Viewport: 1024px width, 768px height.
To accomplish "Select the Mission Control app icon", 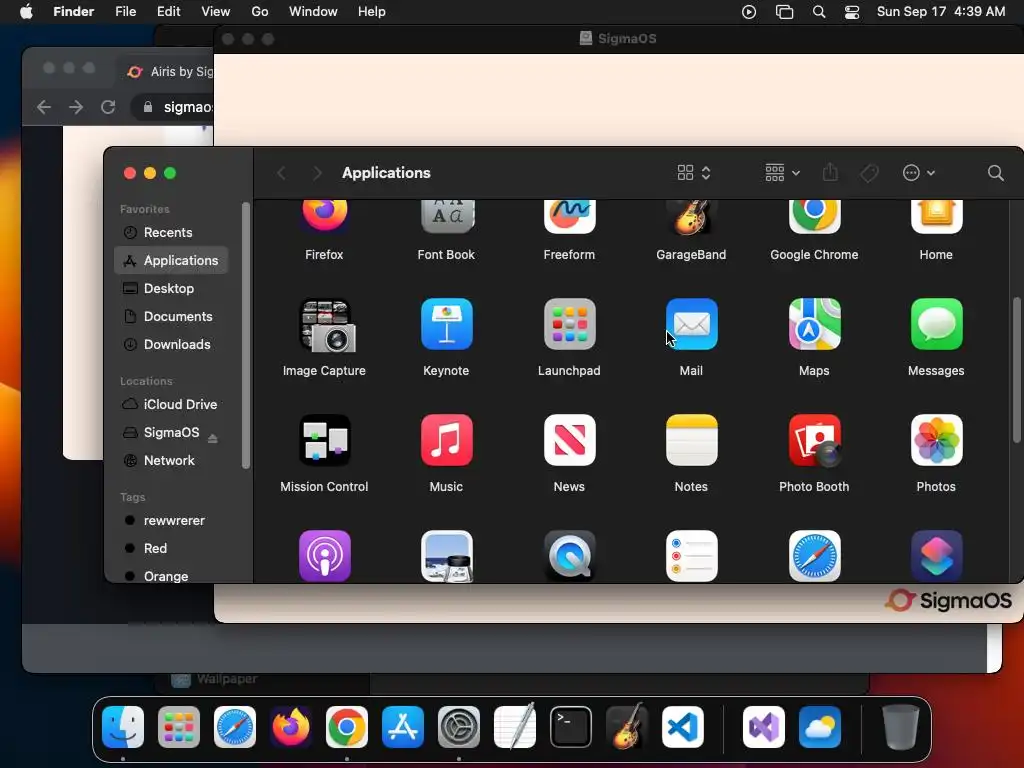I will (x=325, y=440).
